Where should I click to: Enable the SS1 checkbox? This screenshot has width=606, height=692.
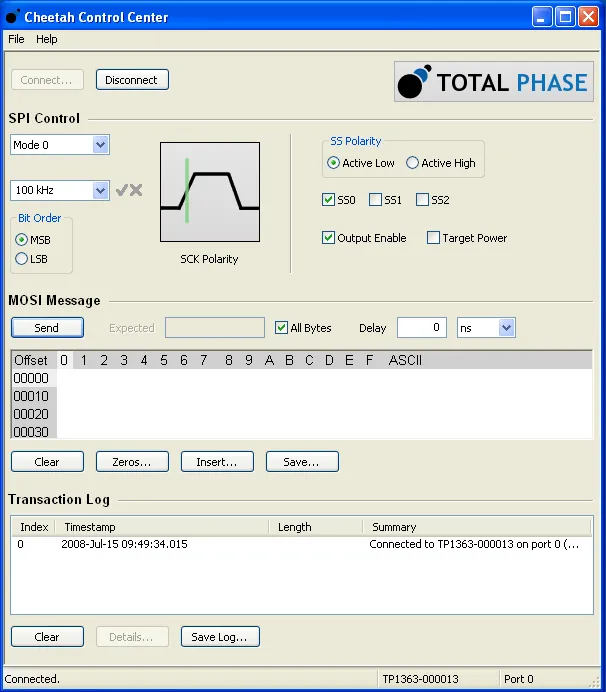pyautogui.click(x=375, y=199)
